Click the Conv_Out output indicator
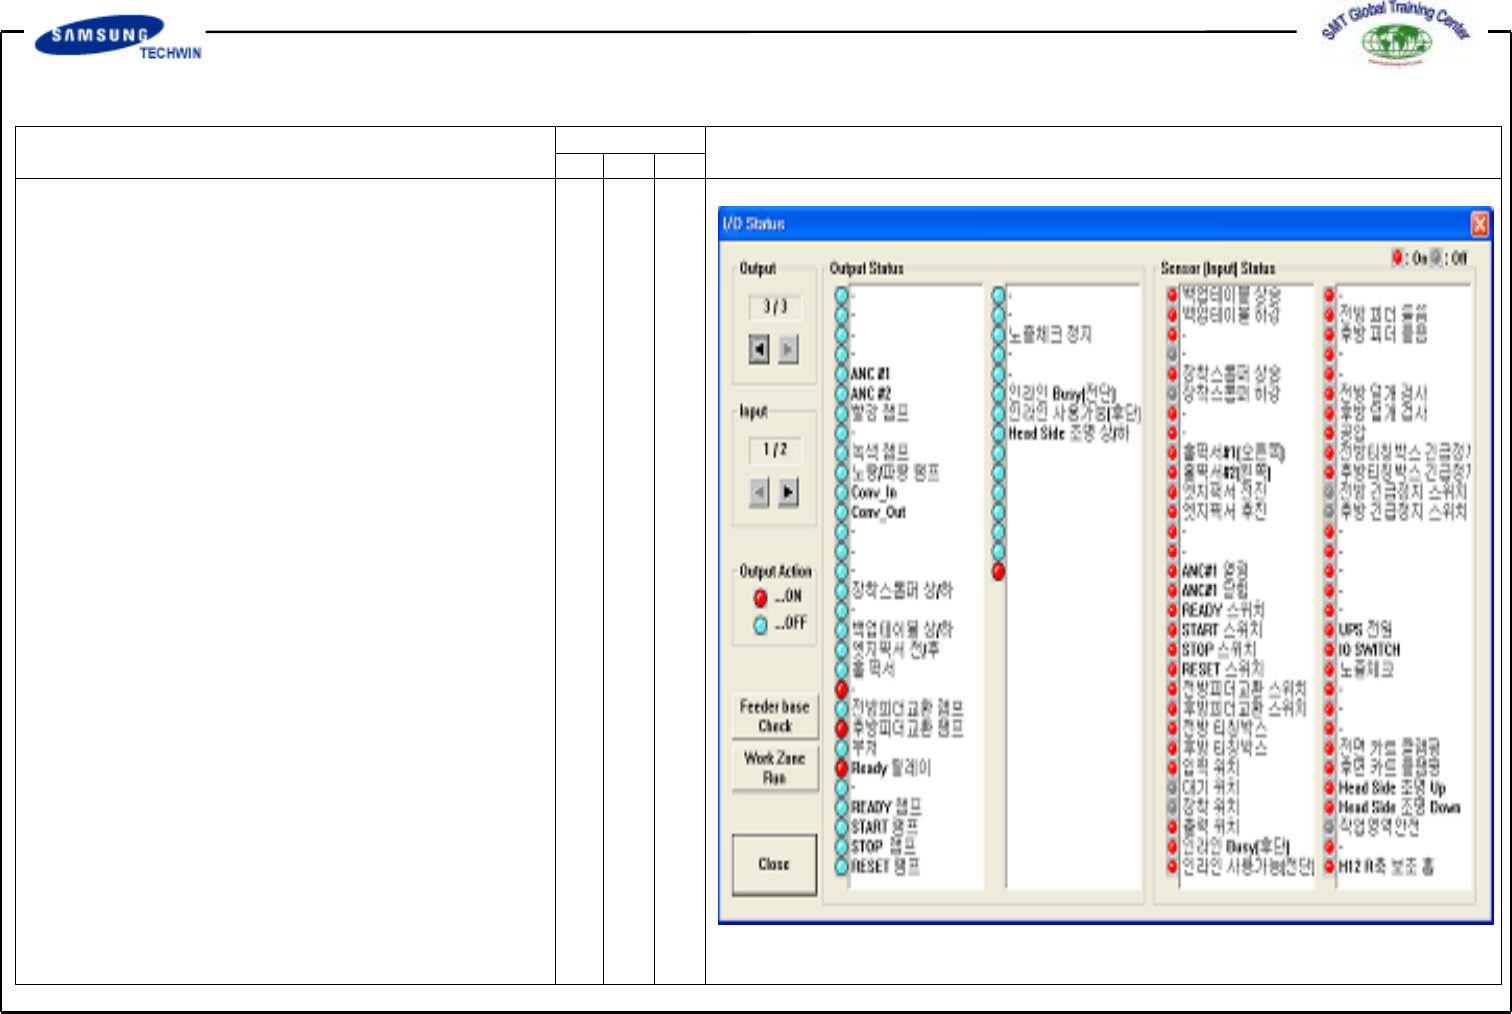The width and height of the screenshot is (1512, 1014). (x=841, y=512)
